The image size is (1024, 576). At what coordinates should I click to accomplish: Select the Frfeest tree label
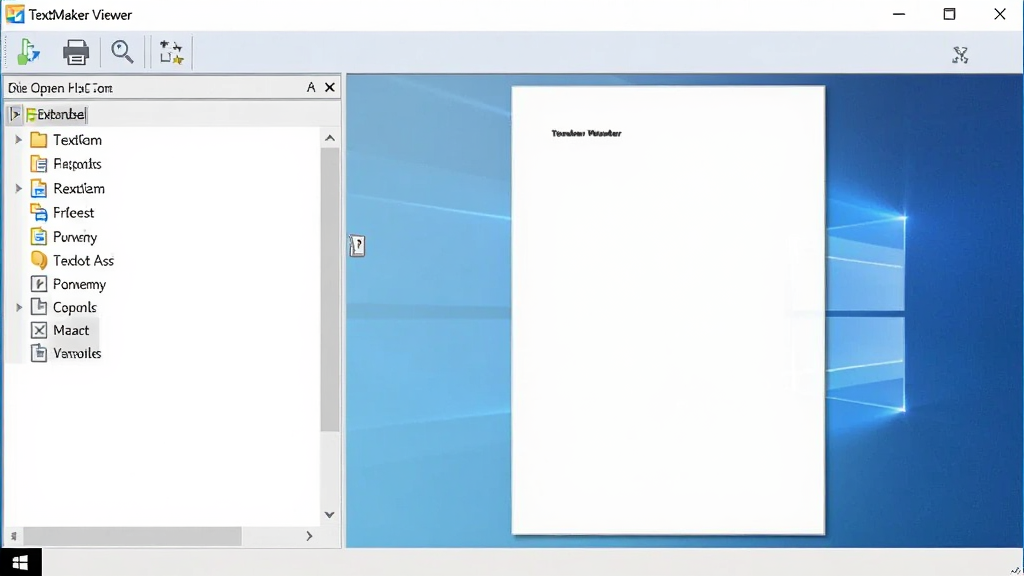[x=73, y=213]
